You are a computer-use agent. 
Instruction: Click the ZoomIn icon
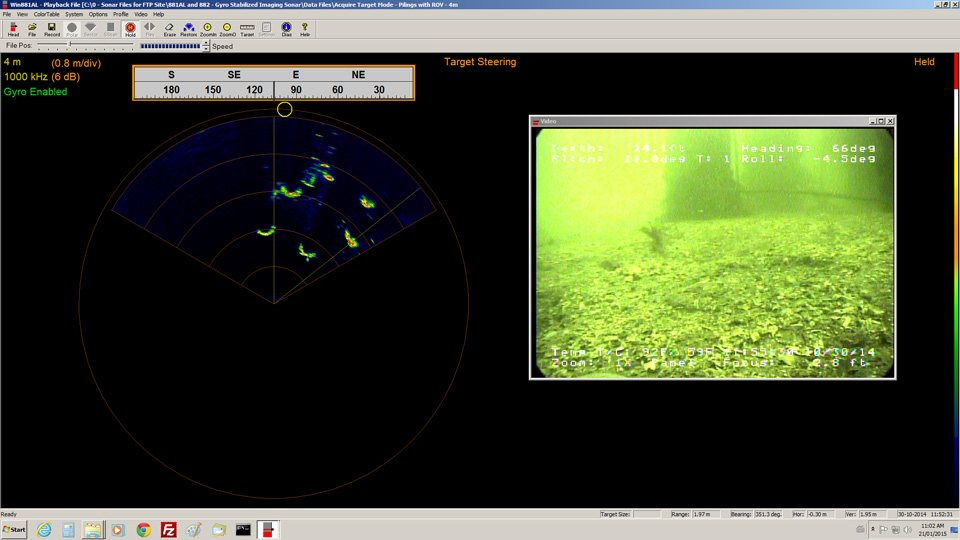pos(208,29)
